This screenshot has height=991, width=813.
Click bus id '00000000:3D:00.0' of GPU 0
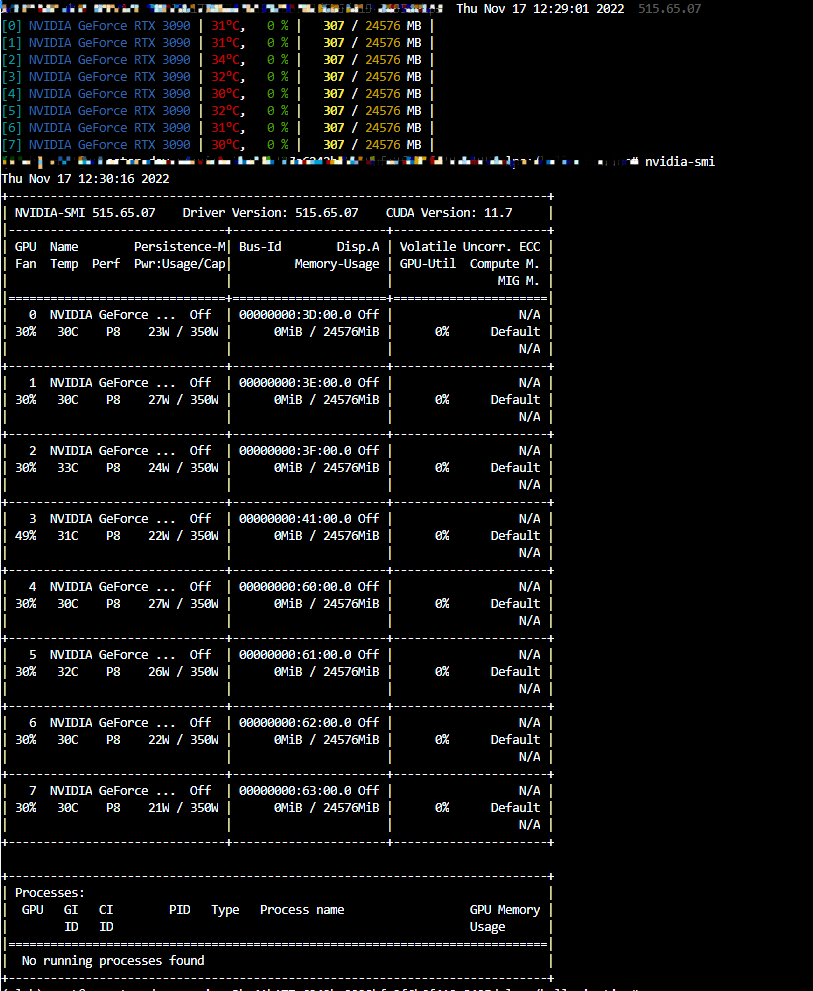pos(295,315)
